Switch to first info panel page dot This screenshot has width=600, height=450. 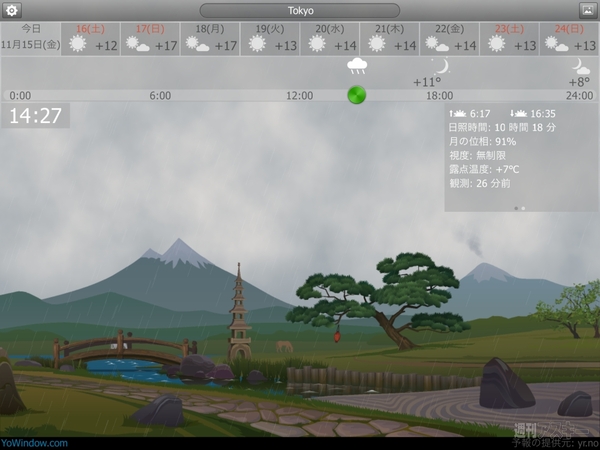(x=516, y=209)
